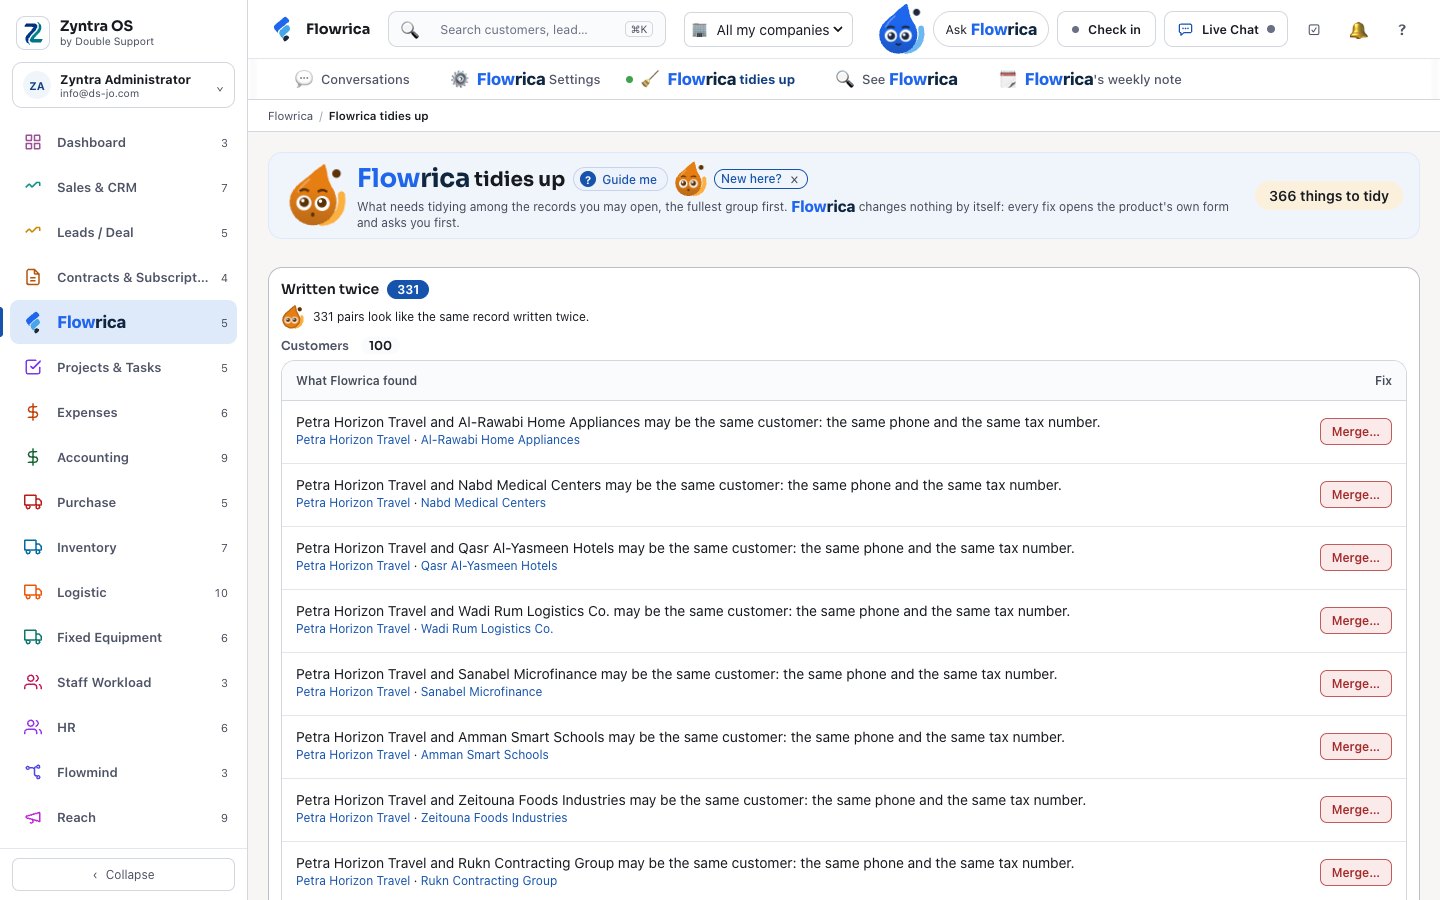Open the Guide me helper
Viewport: 1440px width, 900px height.
[x=620, y=180]
